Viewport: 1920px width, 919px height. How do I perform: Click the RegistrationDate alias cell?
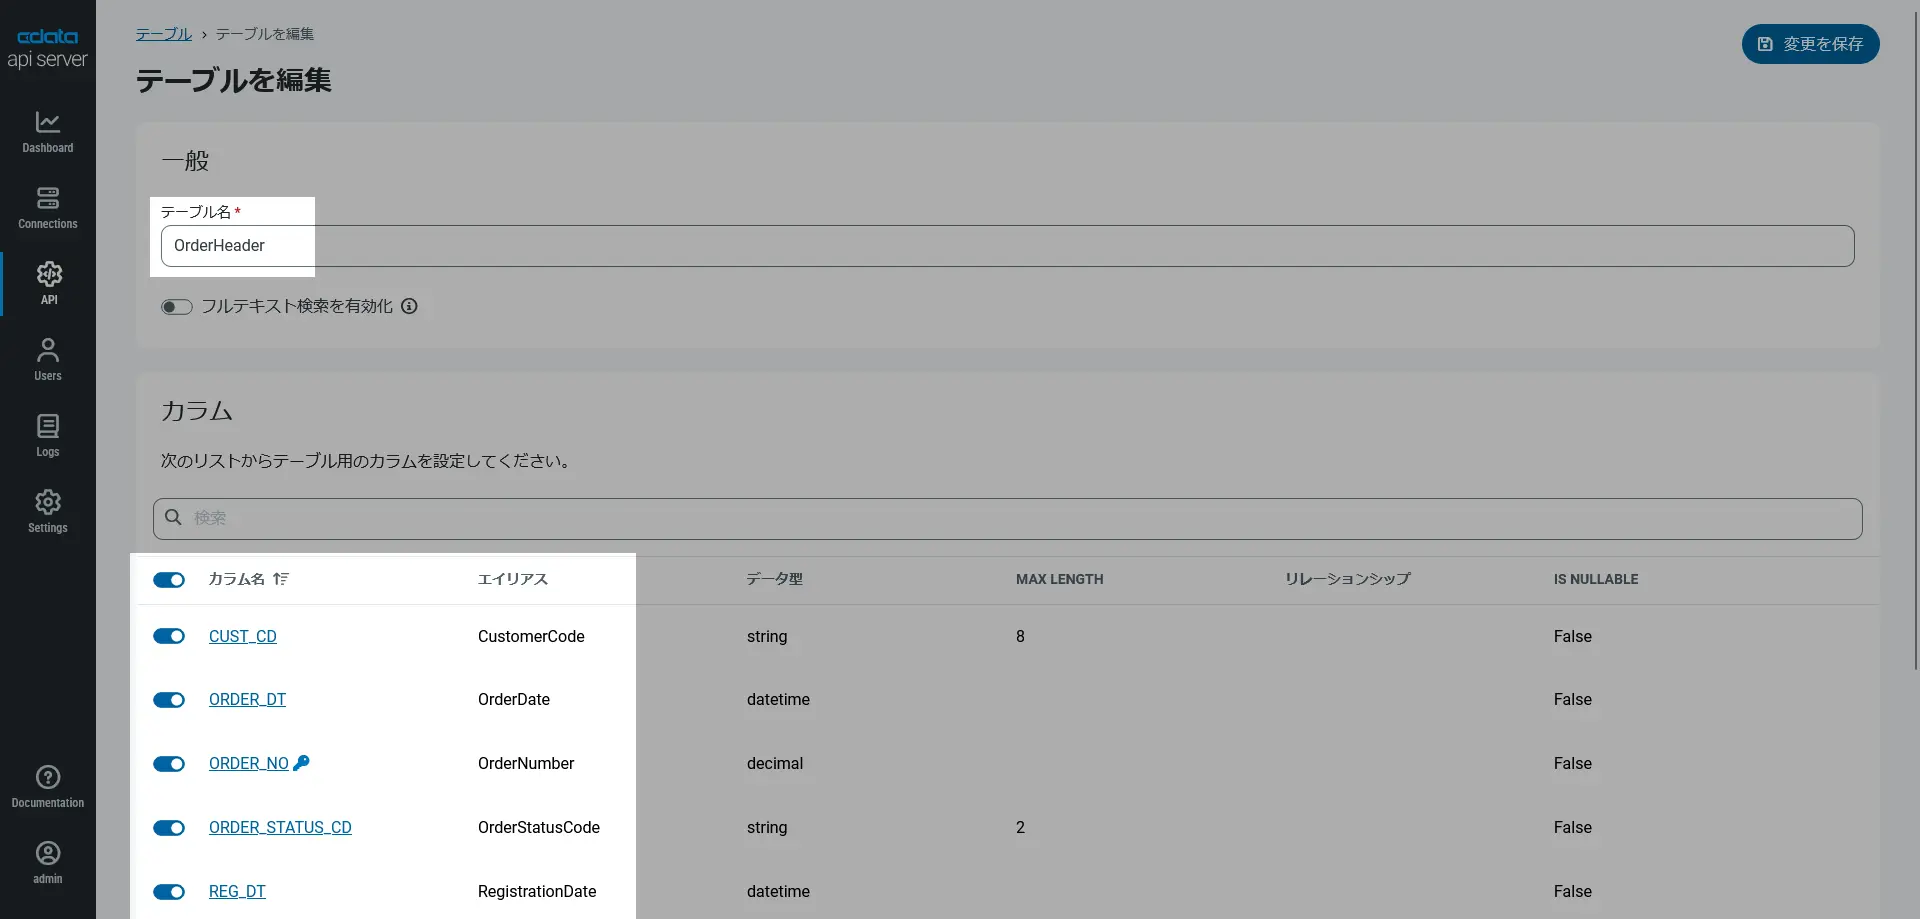point(537,891)
